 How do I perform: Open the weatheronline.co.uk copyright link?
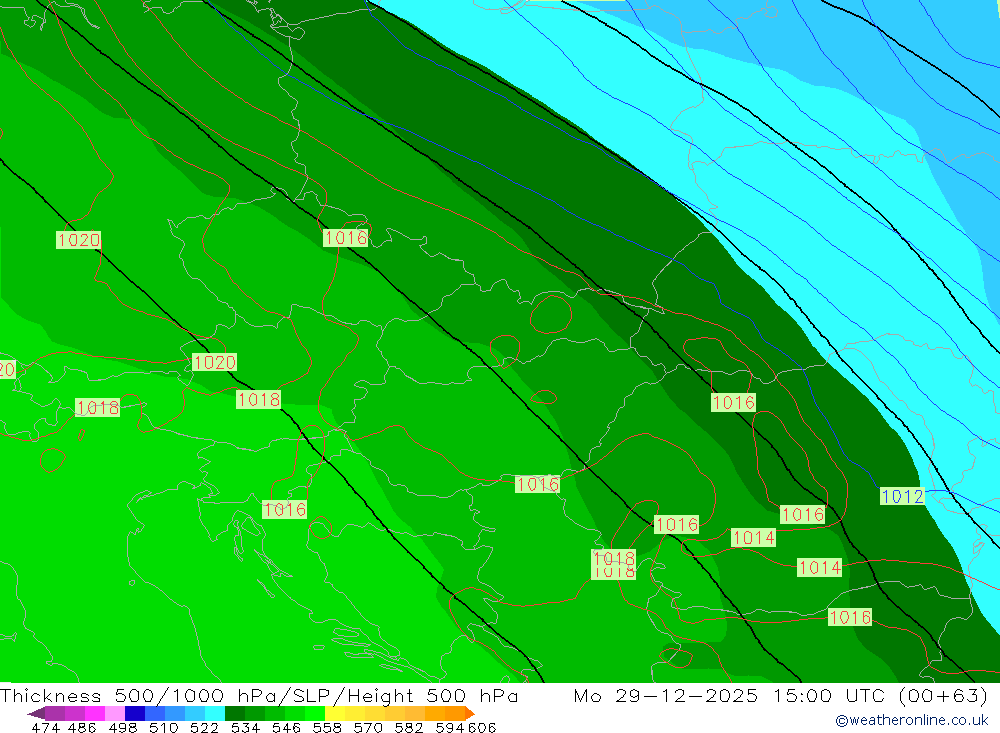(x=912, y=720)
